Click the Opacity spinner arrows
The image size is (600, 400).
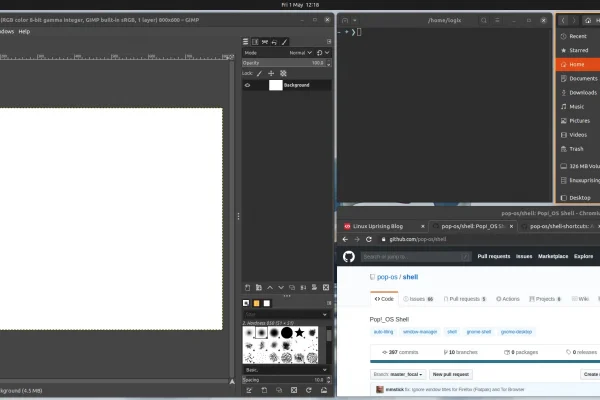pyautogui.click(x=328, y=63)
